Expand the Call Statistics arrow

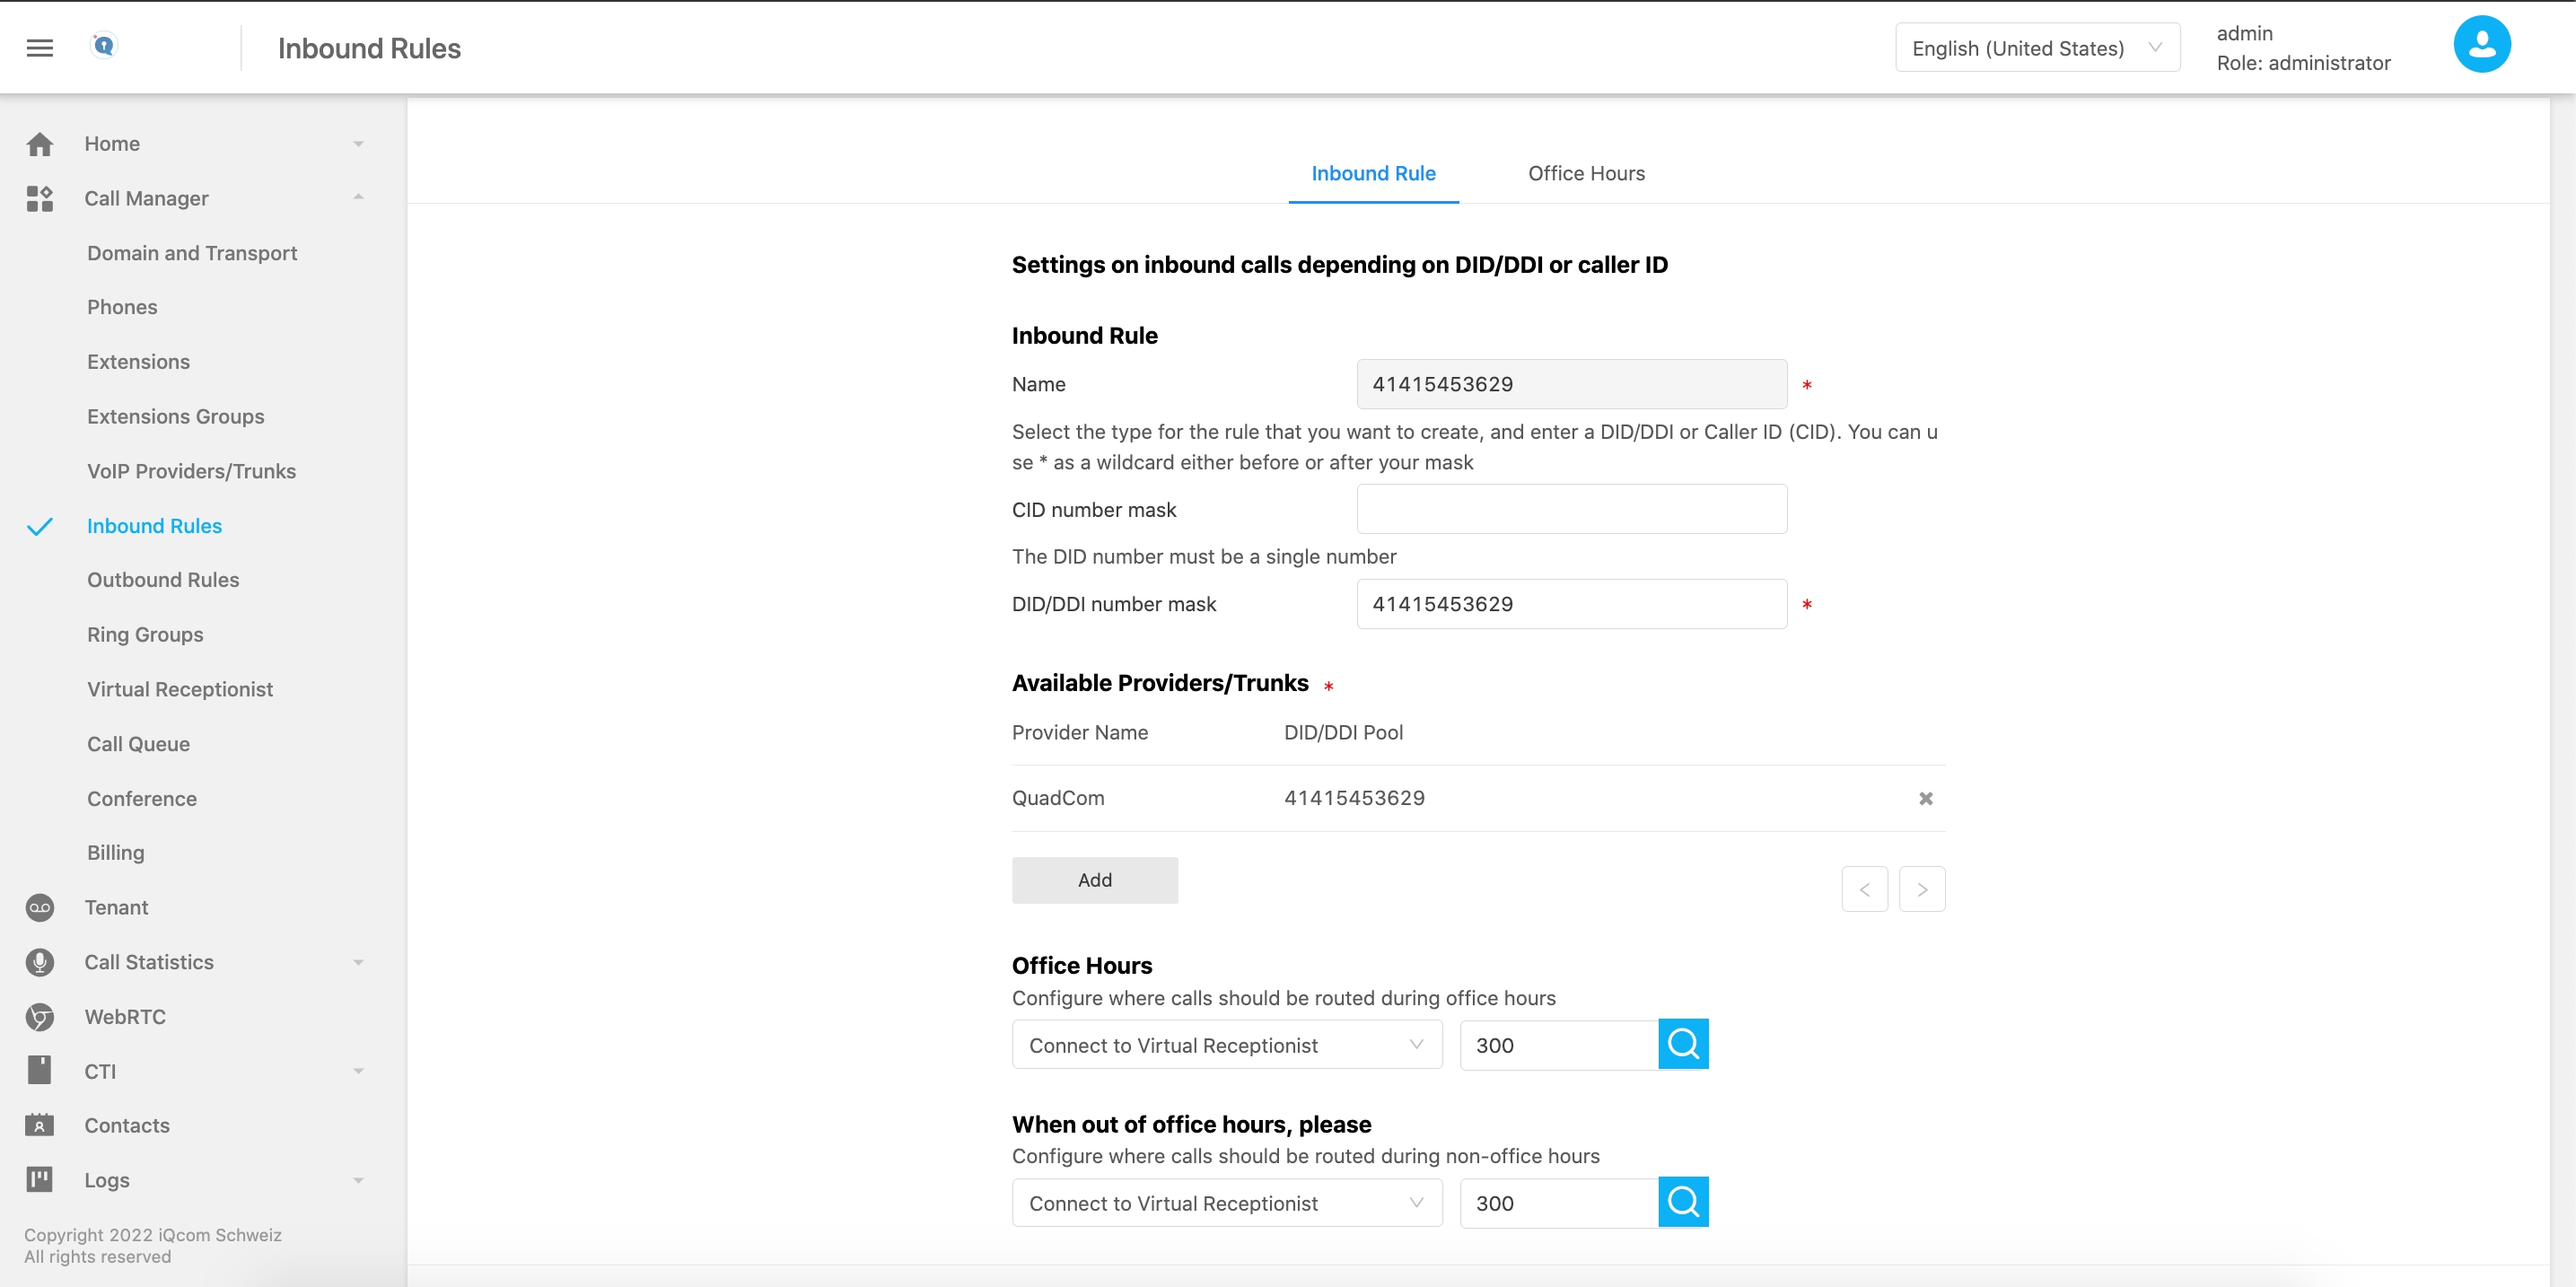[x=358, y=962]
